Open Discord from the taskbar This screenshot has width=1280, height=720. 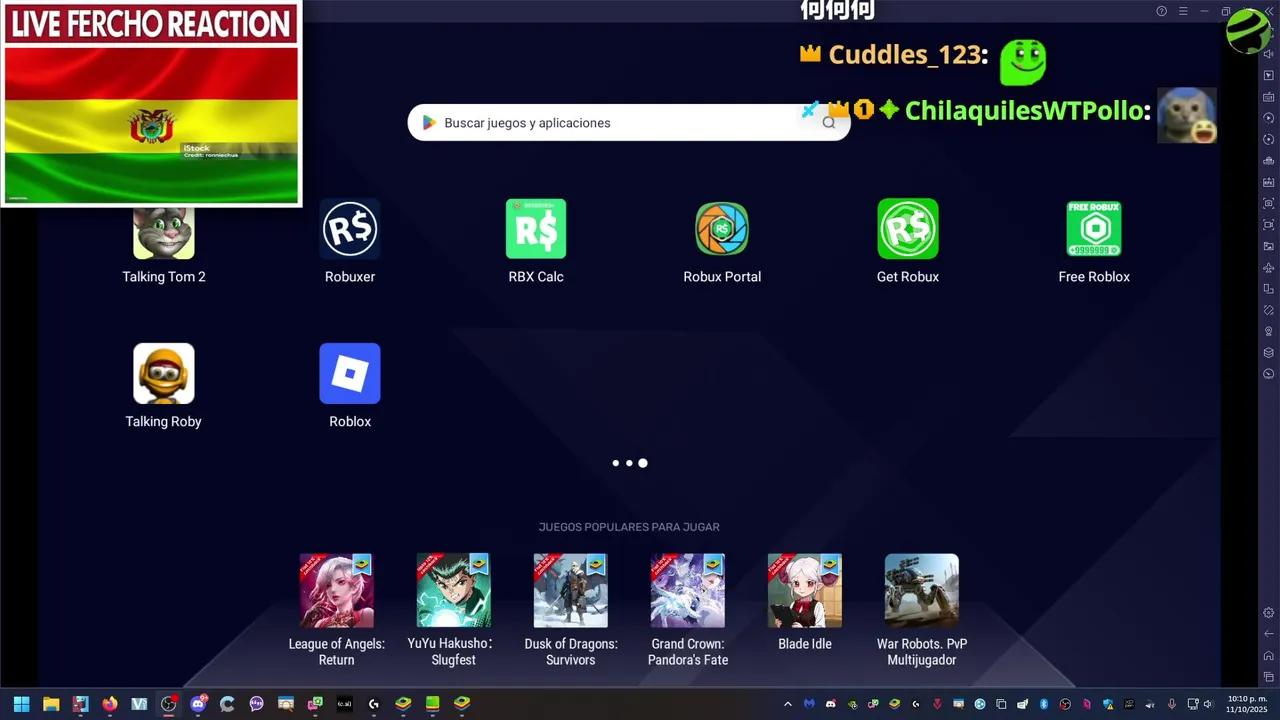click(x=198, y=704)
